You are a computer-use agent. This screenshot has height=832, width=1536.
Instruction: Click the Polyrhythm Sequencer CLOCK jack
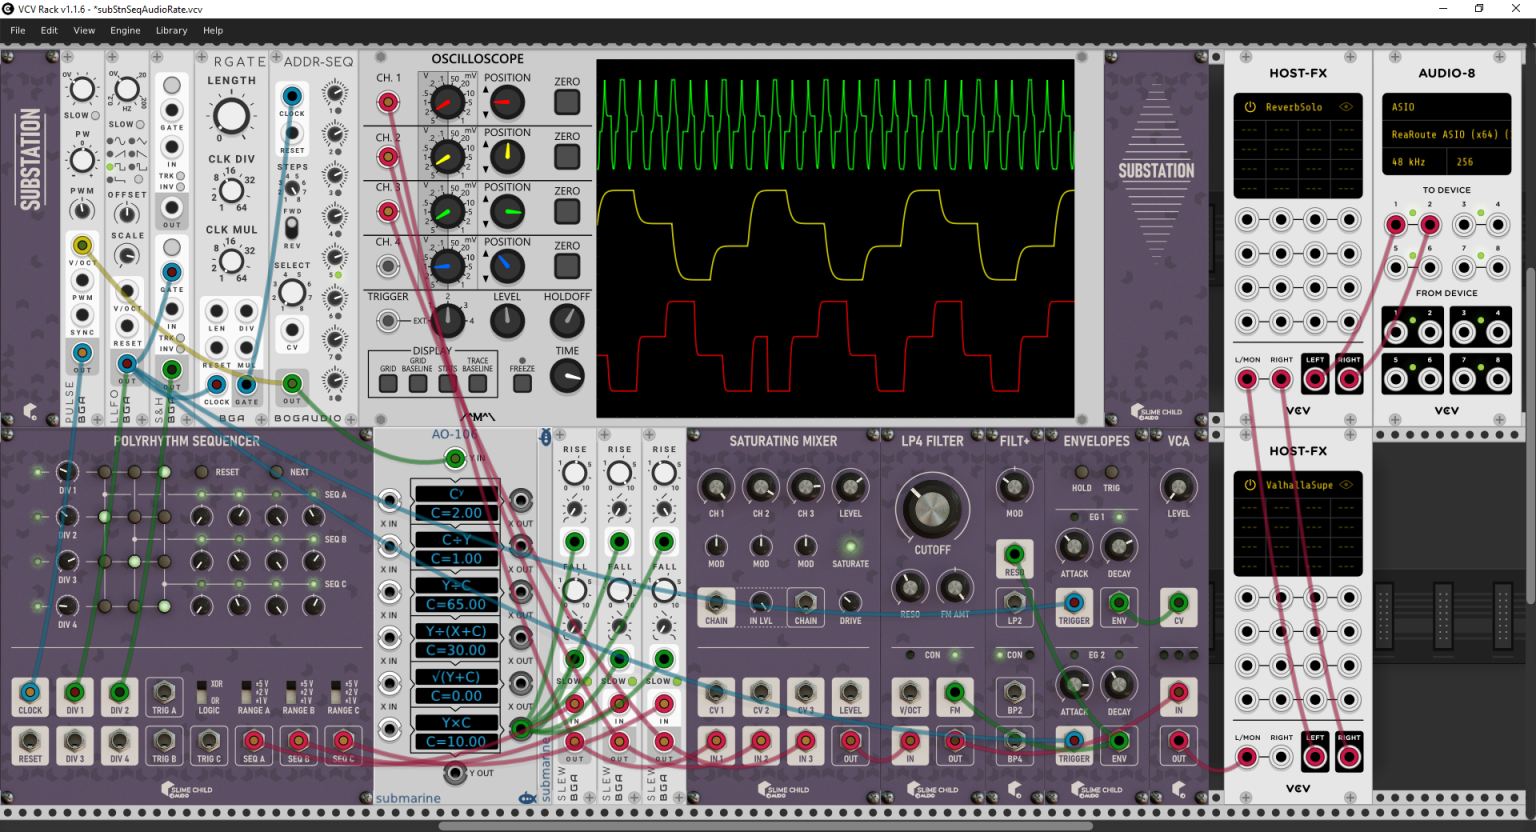[30, 692]
